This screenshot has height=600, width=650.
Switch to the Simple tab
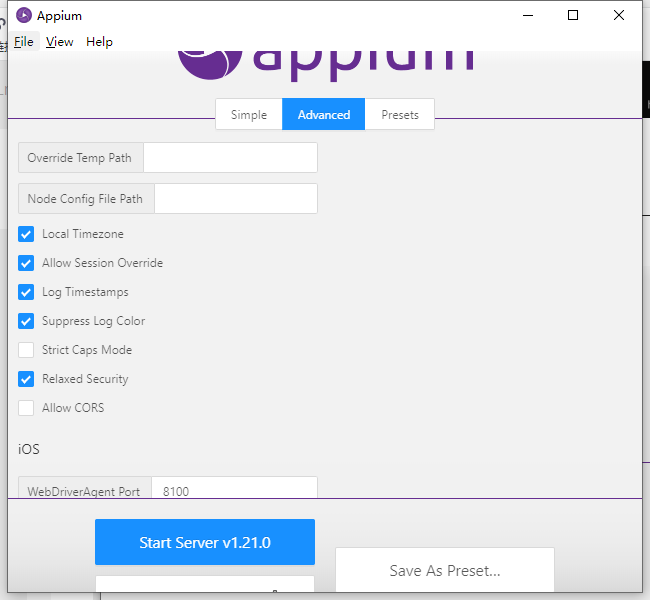[x=249, y=114]
